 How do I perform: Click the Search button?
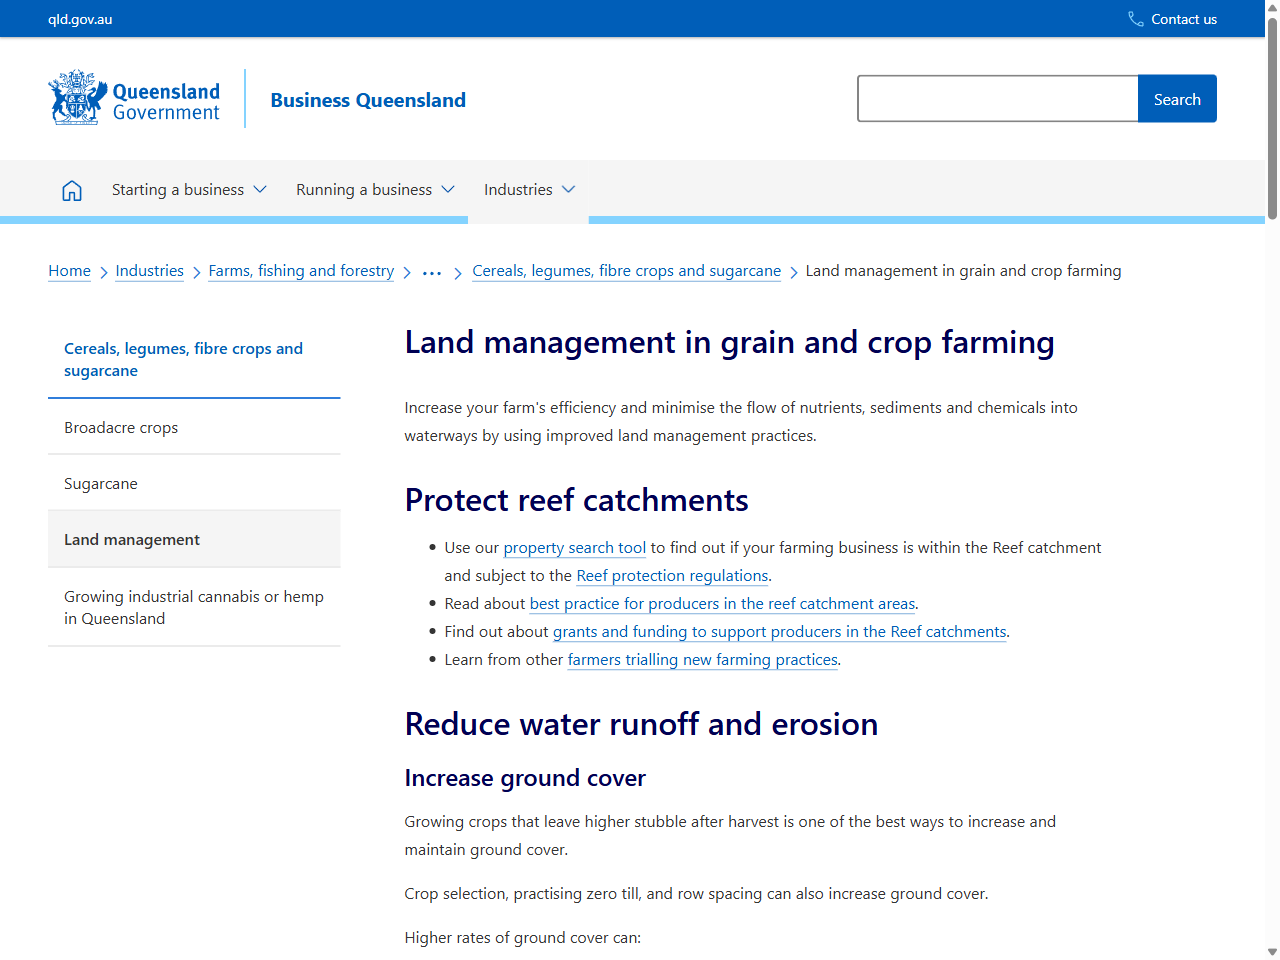tap(1176, 98)
